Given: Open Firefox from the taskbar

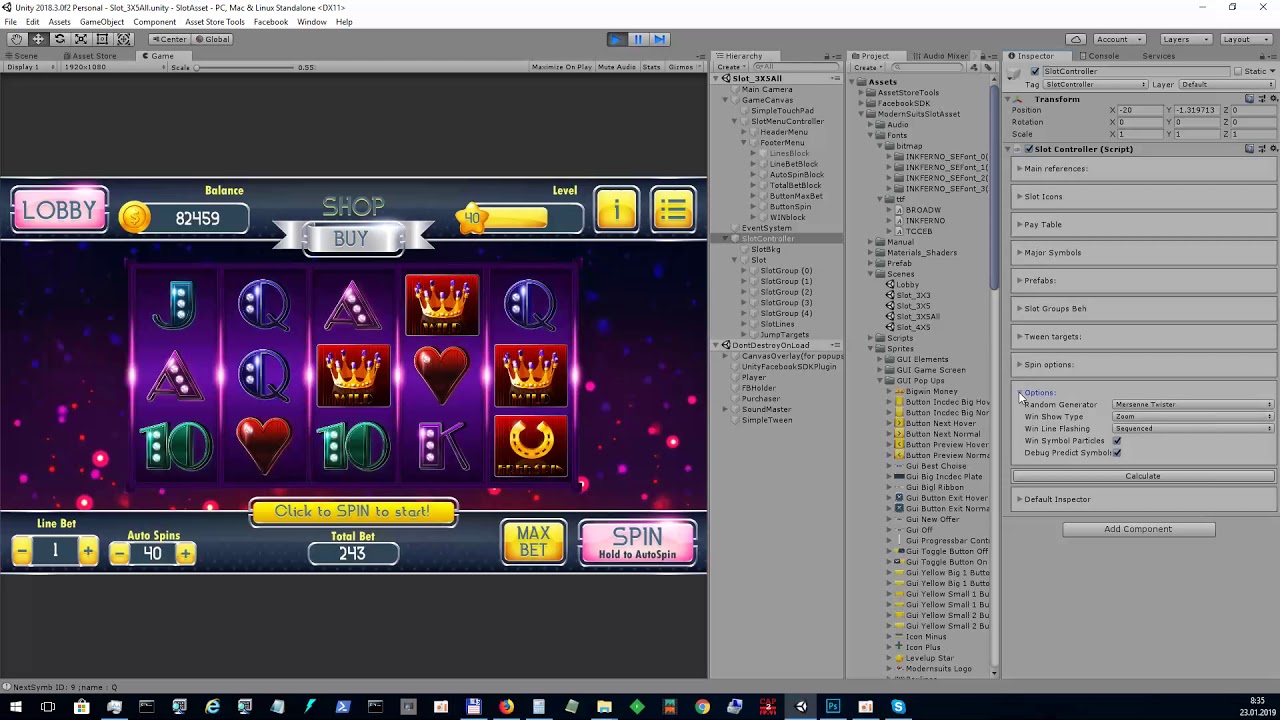Looking at the screenshot, I should pos(506,707).
